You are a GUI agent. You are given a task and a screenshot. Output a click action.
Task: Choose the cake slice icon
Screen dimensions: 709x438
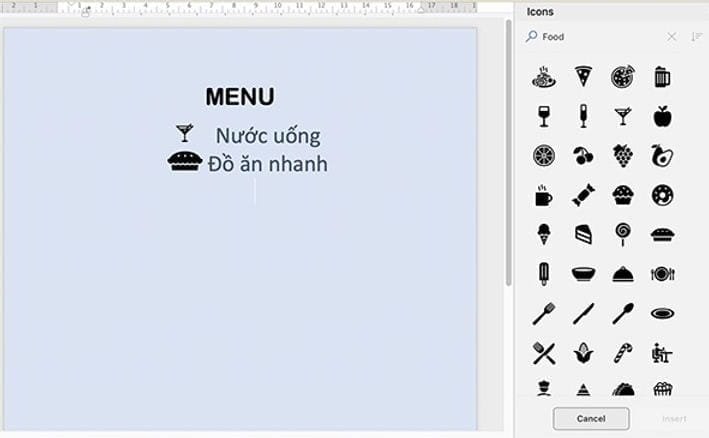(583, 235)
